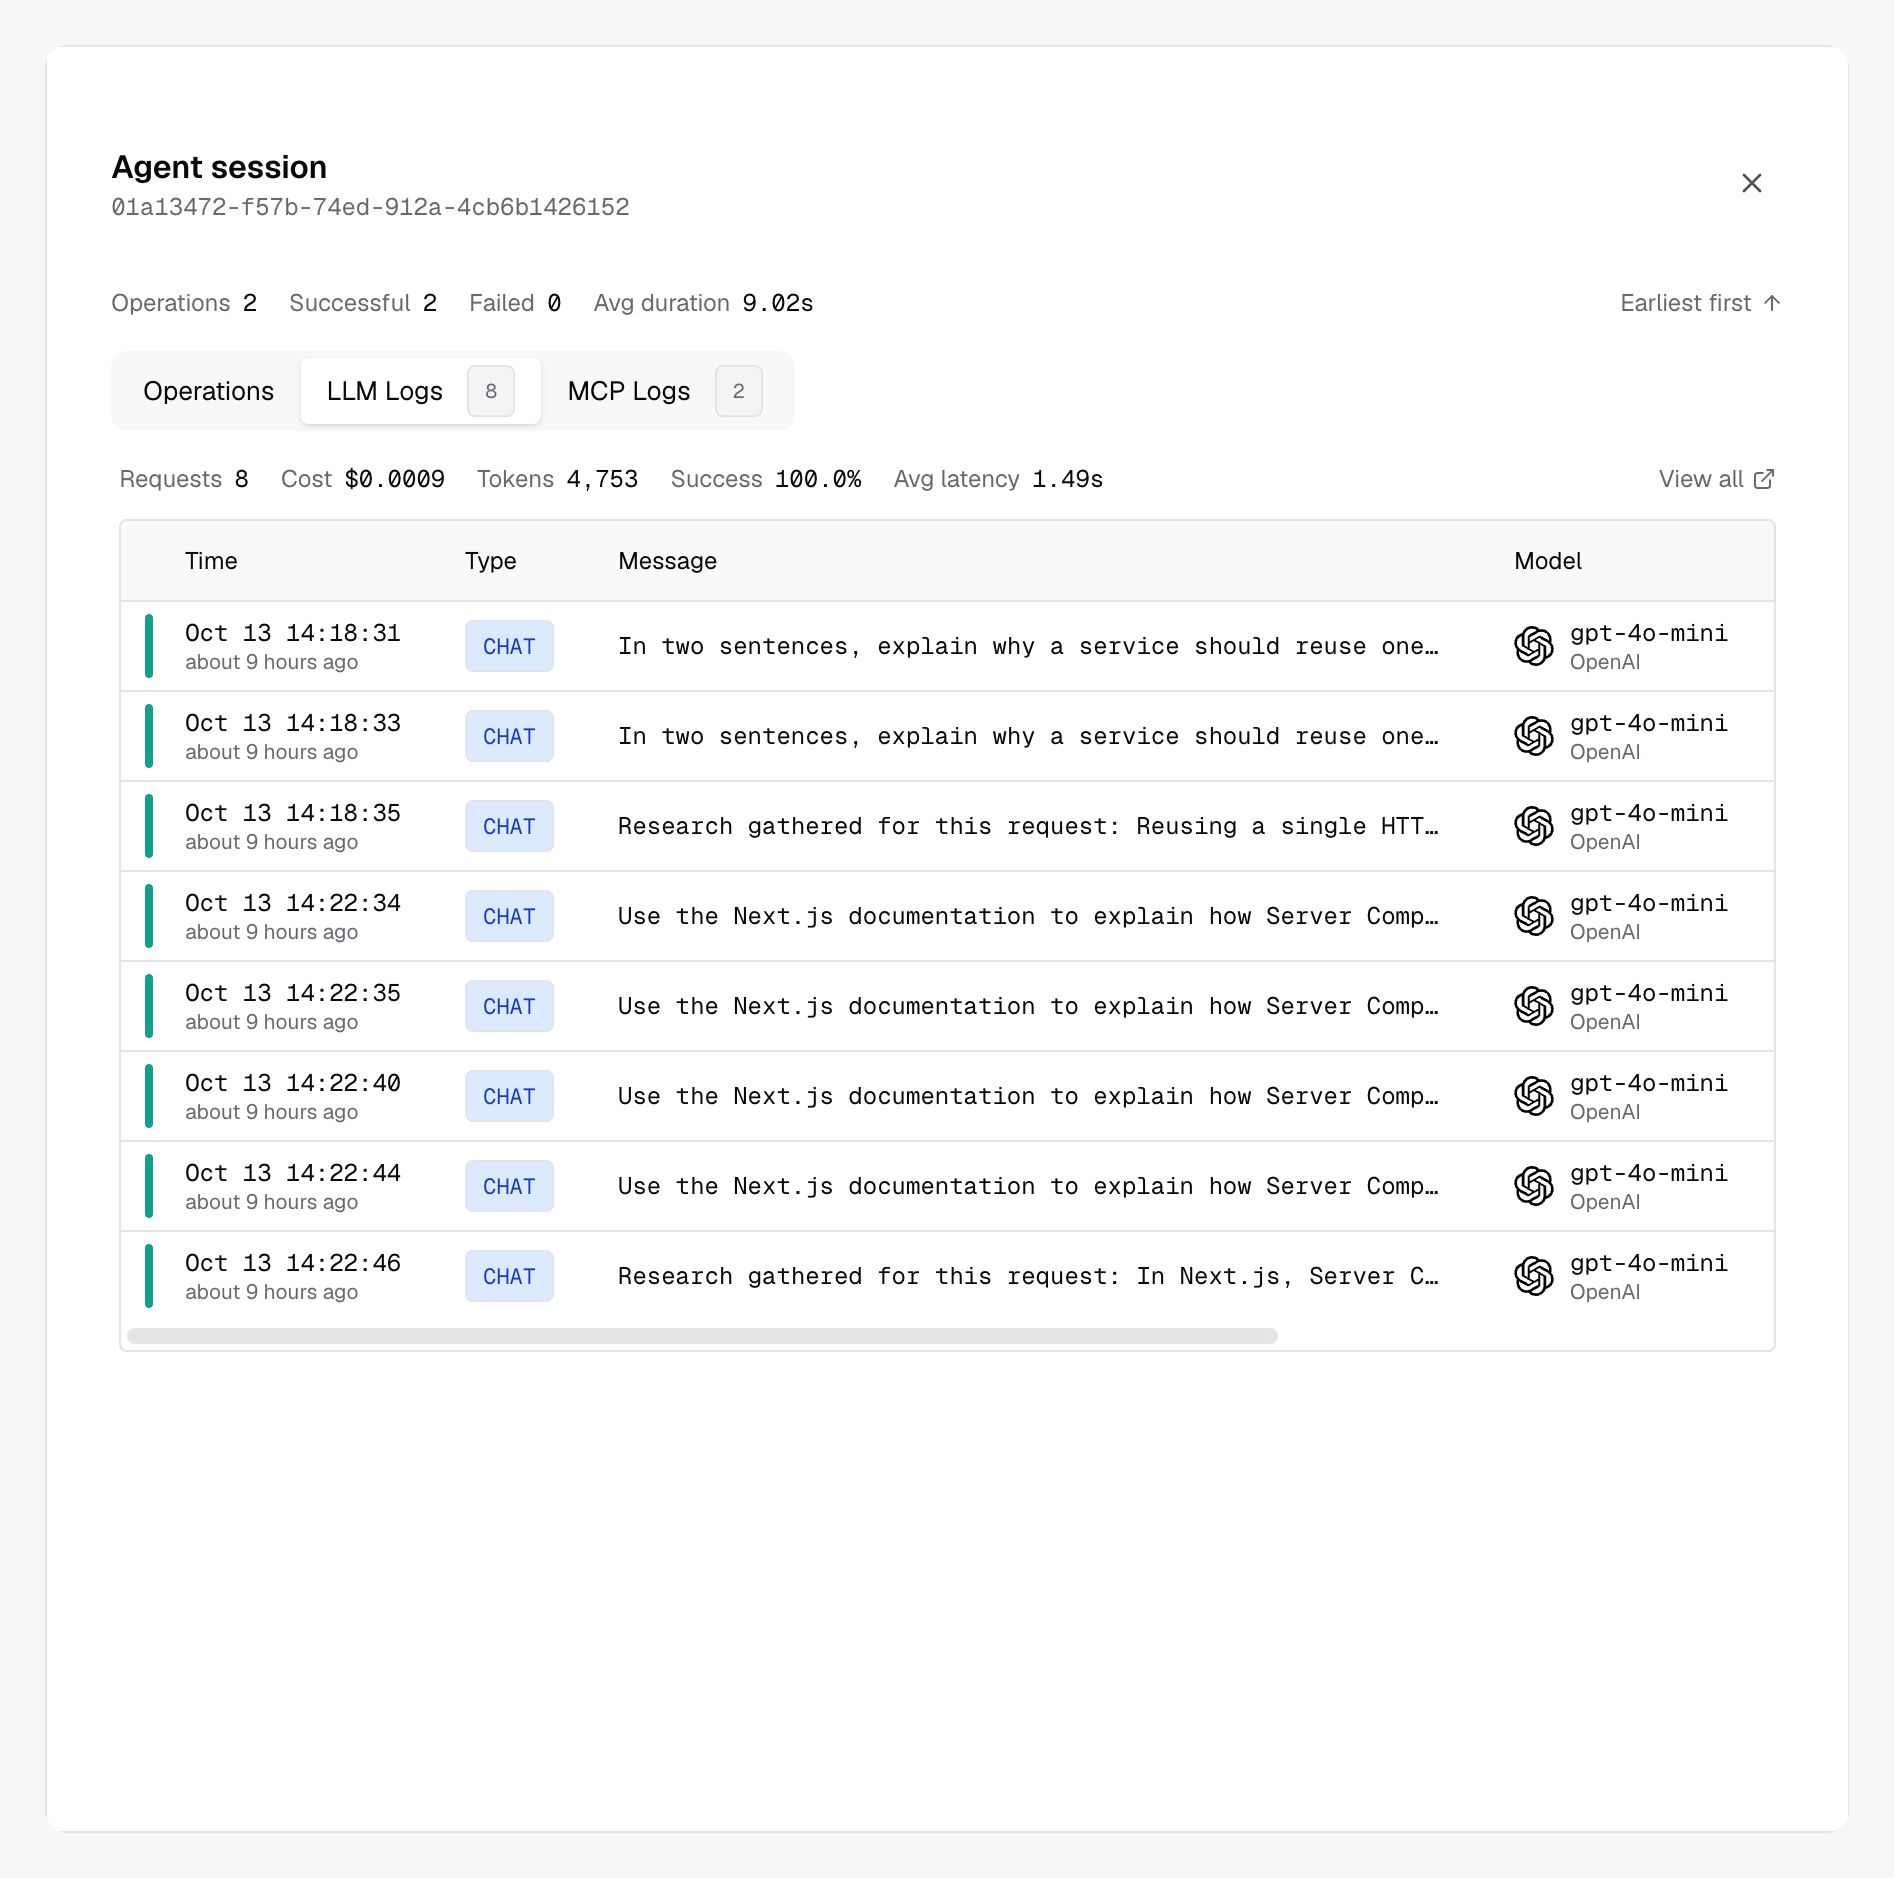Click the sort arrow next to Earliest first
Screen dimensions: 1894x1878
(1772, 303)
